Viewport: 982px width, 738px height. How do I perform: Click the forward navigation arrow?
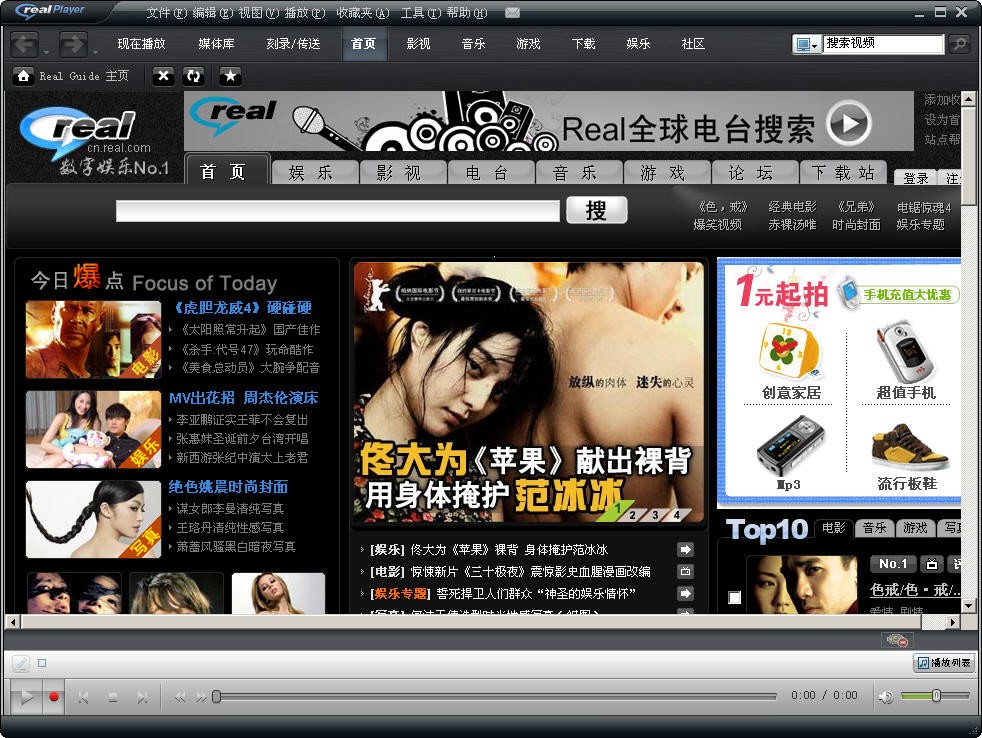(73, 44)
